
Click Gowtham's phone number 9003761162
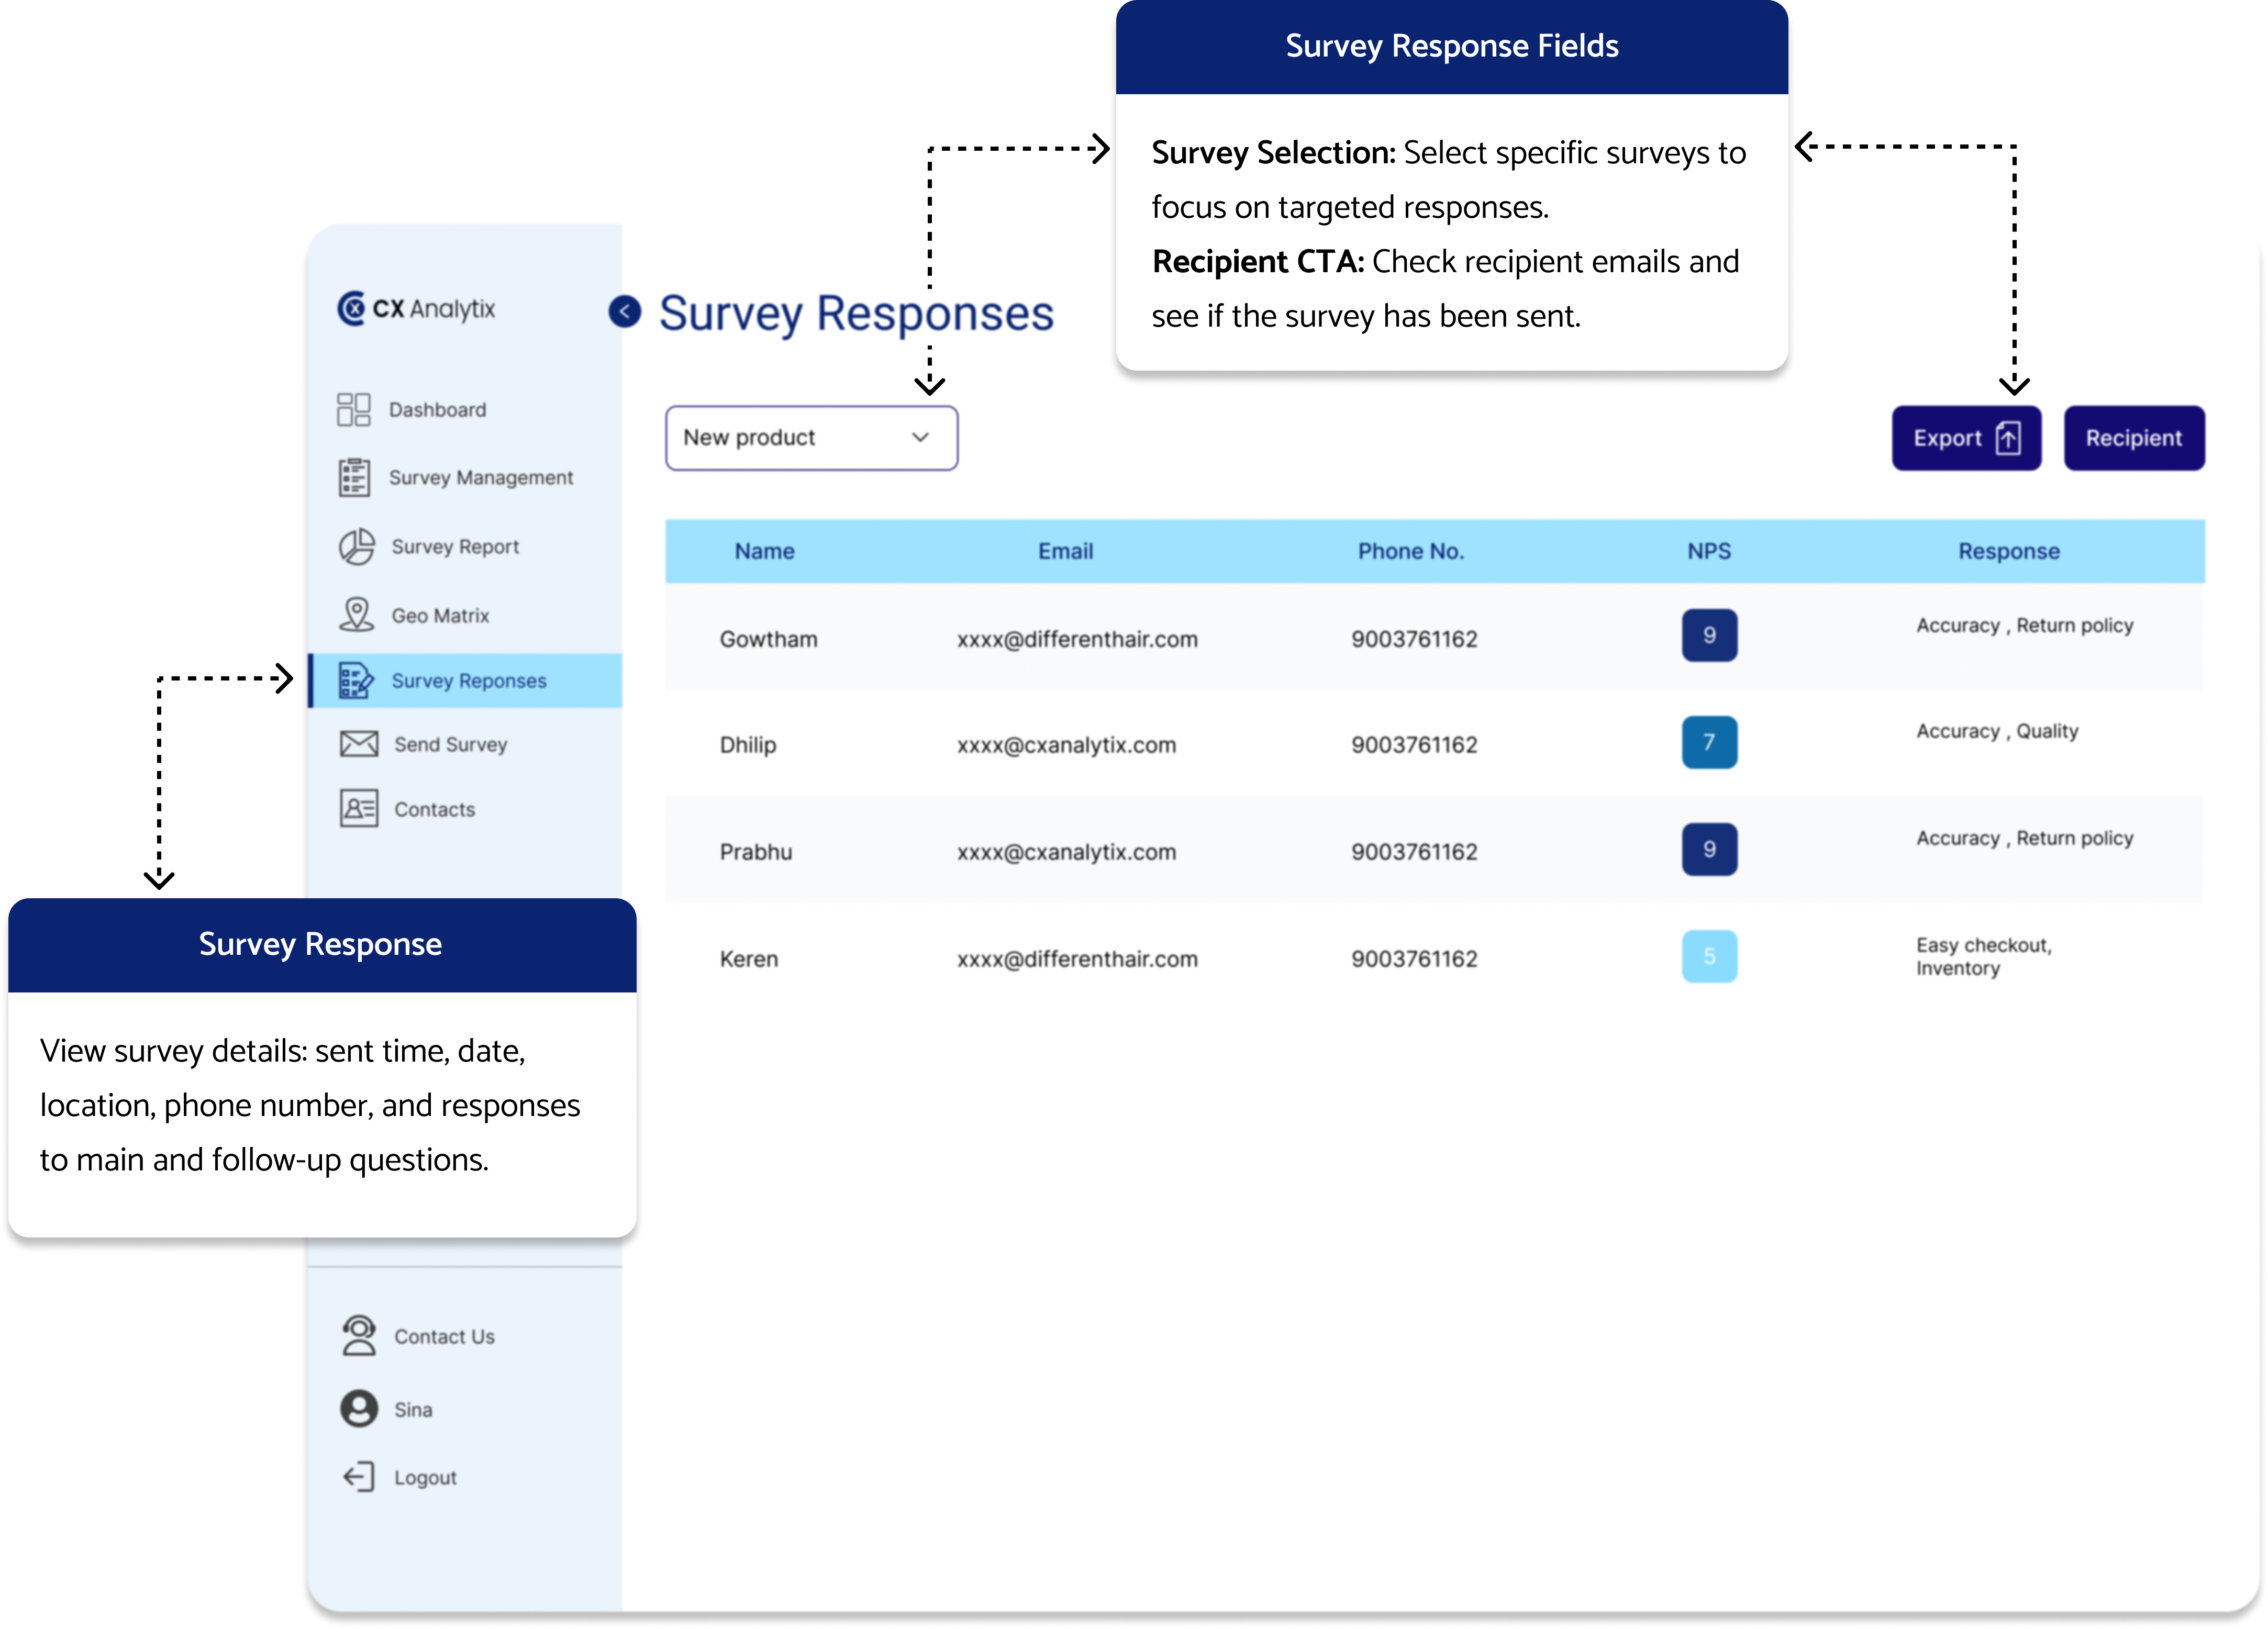coord(1414,639)
